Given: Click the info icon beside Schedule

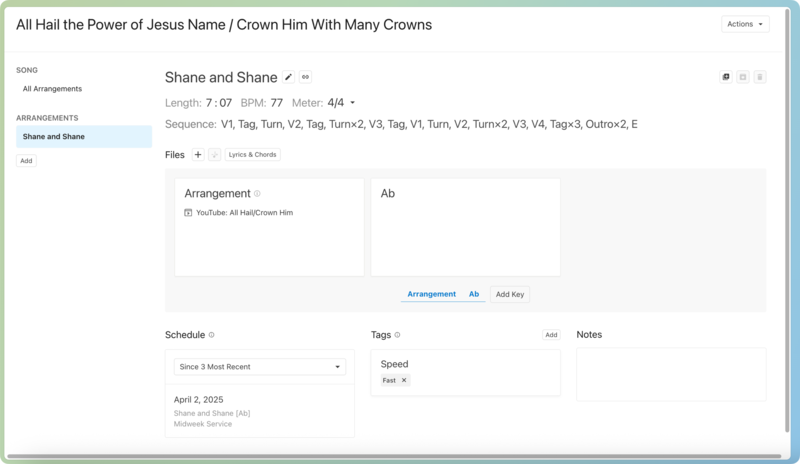Looking at the screenshot, I should click(211, 335).
